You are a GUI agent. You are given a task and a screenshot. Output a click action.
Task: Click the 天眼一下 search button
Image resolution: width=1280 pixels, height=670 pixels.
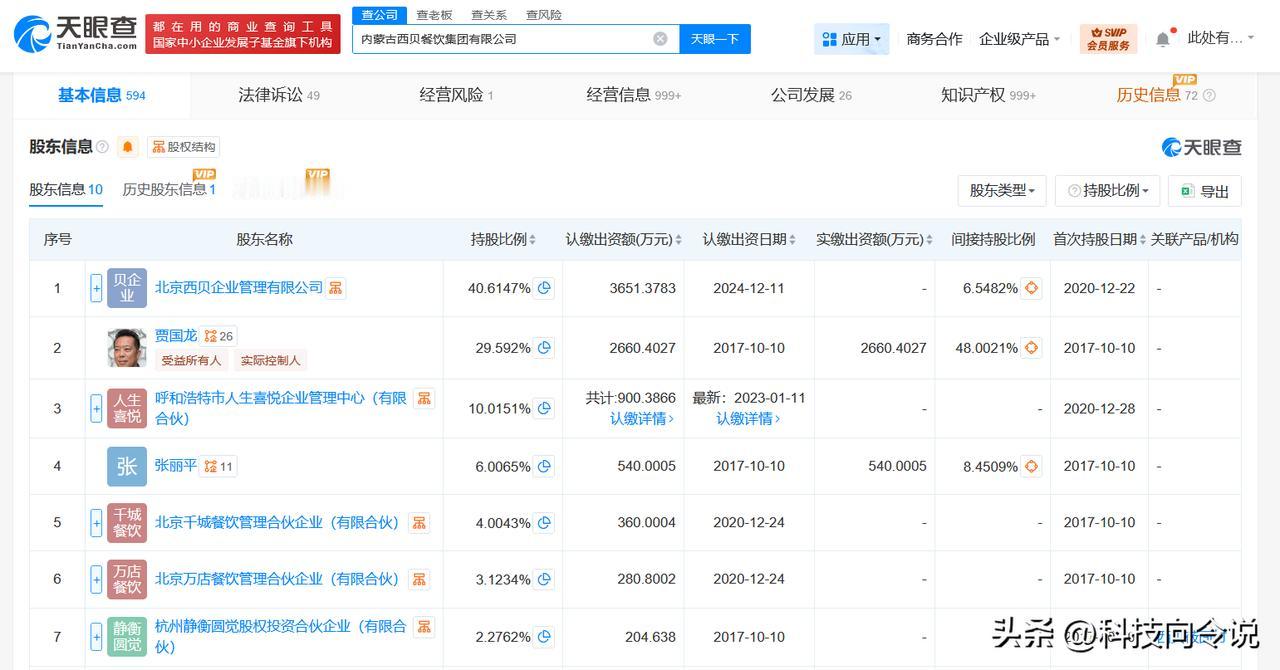(715, 39)
